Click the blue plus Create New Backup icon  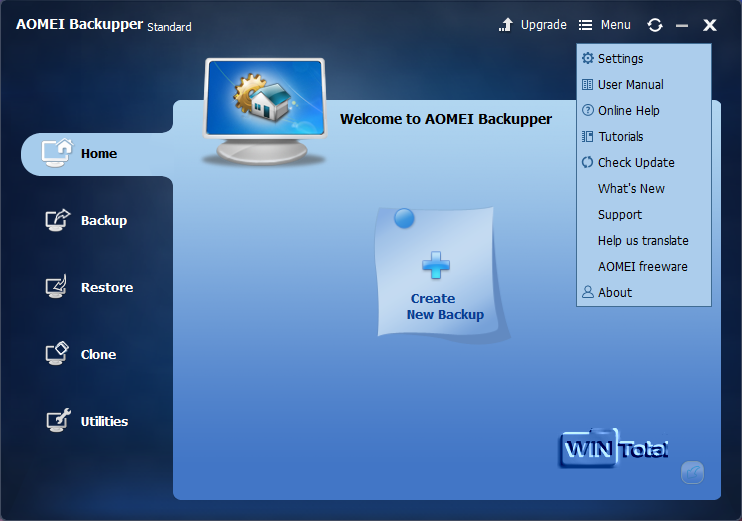pyautogui.click(x=435, y=265)
